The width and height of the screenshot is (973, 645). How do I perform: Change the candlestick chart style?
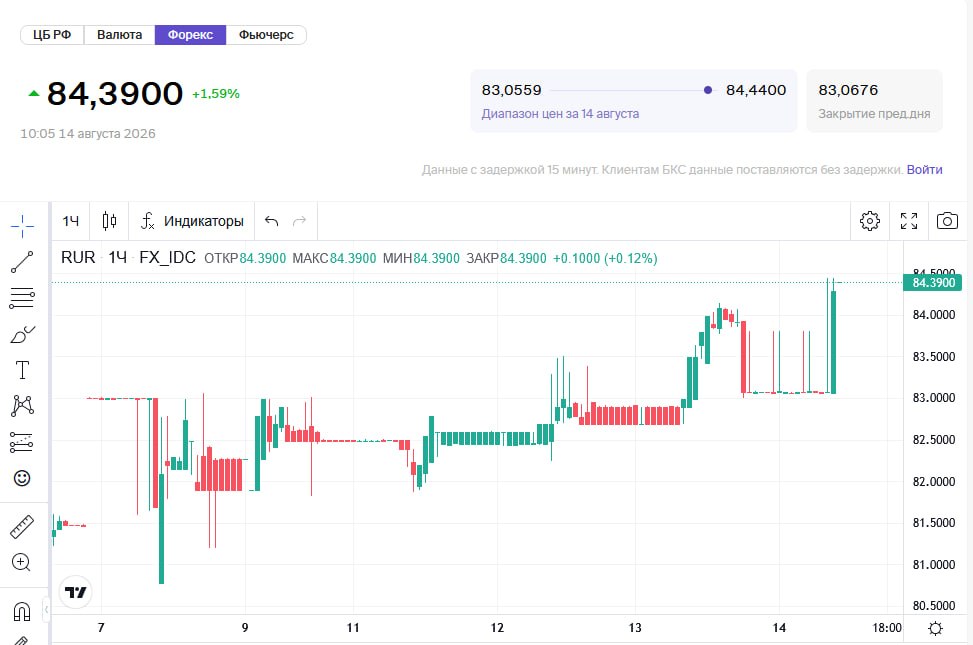tap(109, 220)
